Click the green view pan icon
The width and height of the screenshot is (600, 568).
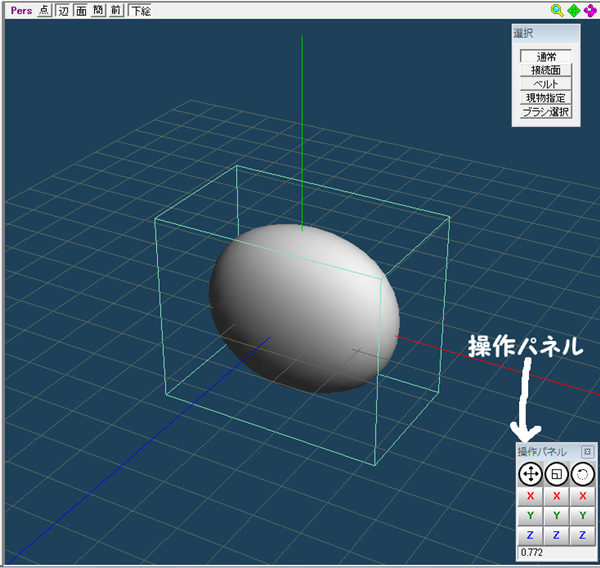coord(574,10)
